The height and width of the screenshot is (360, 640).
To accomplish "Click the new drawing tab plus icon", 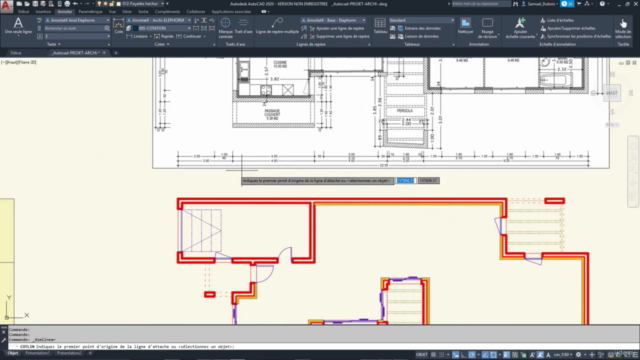I will (x=116, y=53).
